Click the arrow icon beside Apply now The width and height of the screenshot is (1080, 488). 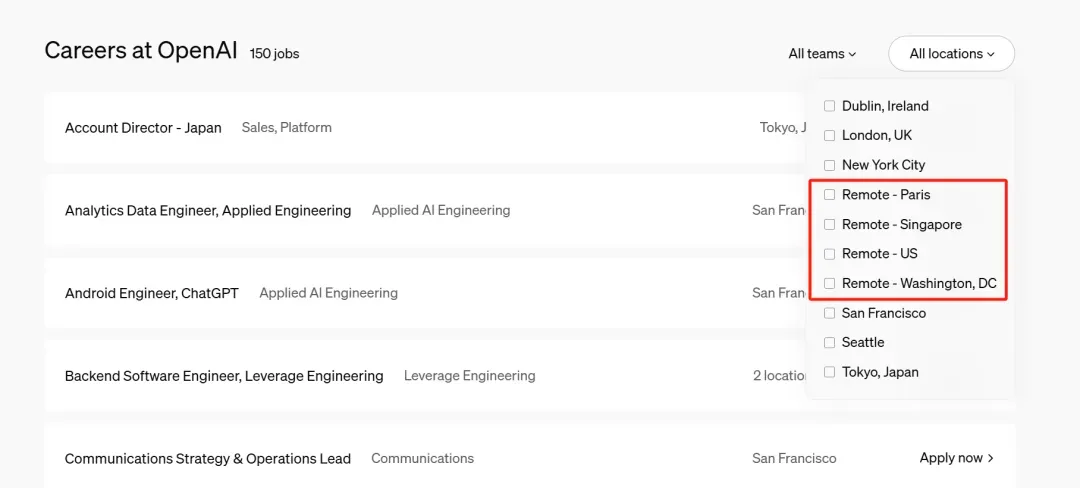(x=991, y=458)
